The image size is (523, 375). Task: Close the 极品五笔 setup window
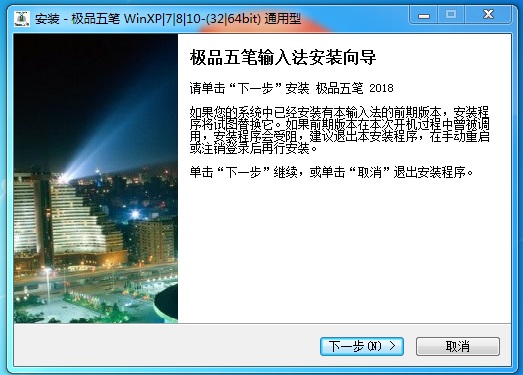488,15
